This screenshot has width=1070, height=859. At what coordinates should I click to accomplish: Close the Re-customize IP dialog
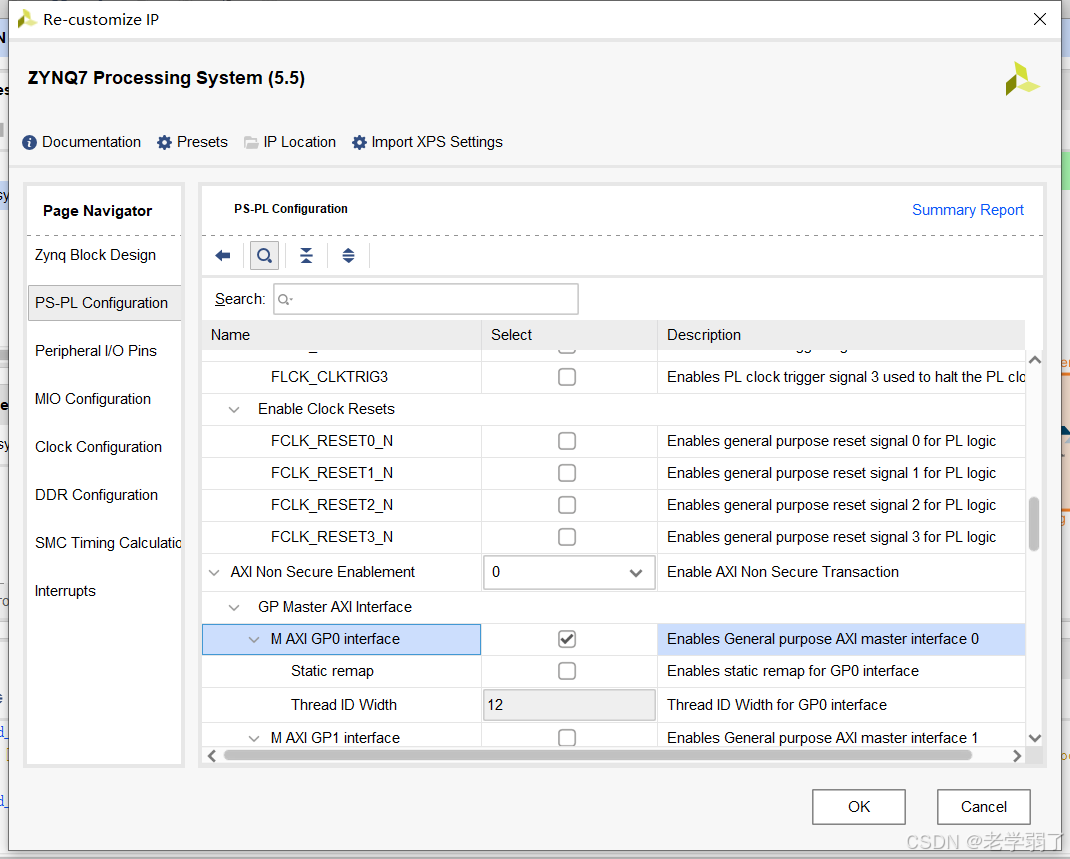pyautogui.click(x=1039, y=19)
